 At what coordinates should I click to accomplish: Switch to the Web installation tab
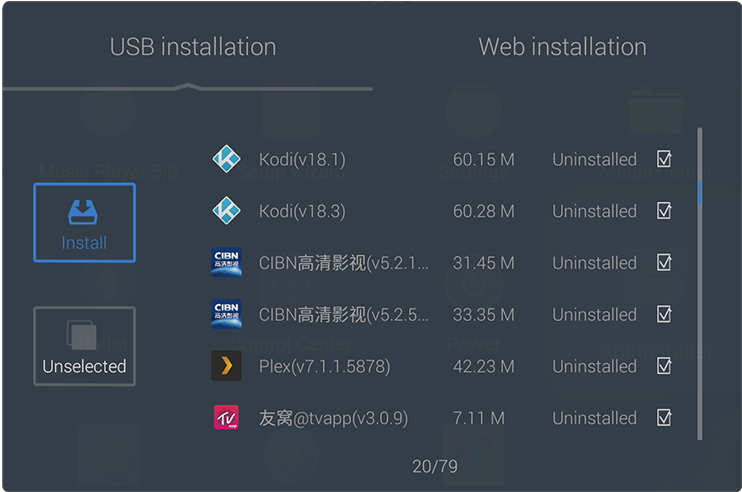(562, 47)
